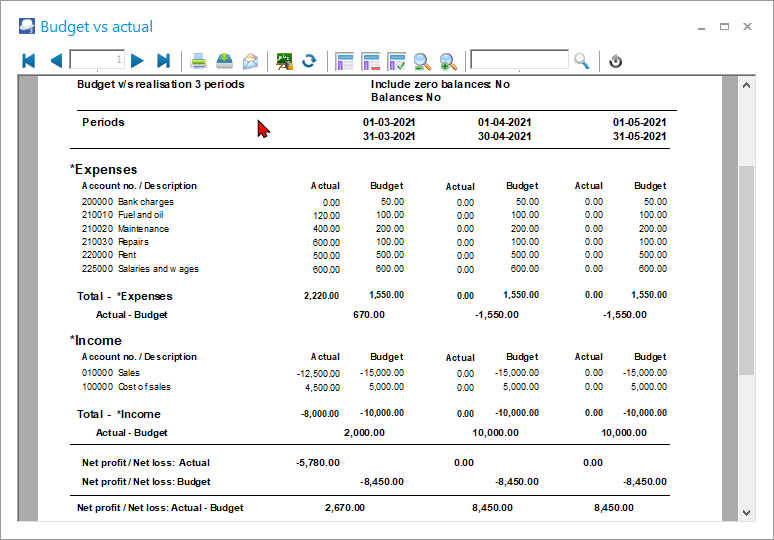Click the second report layout icon
Image resolution: width=774 pixels, height=540 pixels.
(x=370, y=61)
